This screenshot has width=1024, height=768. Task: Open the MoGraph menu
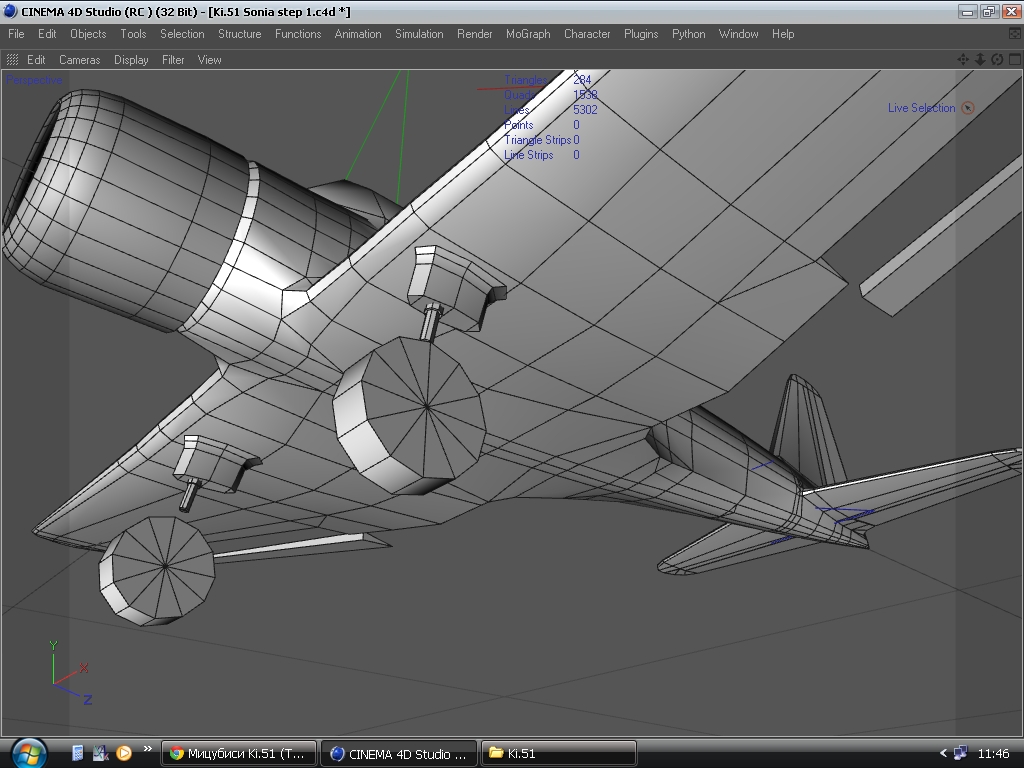528,34
